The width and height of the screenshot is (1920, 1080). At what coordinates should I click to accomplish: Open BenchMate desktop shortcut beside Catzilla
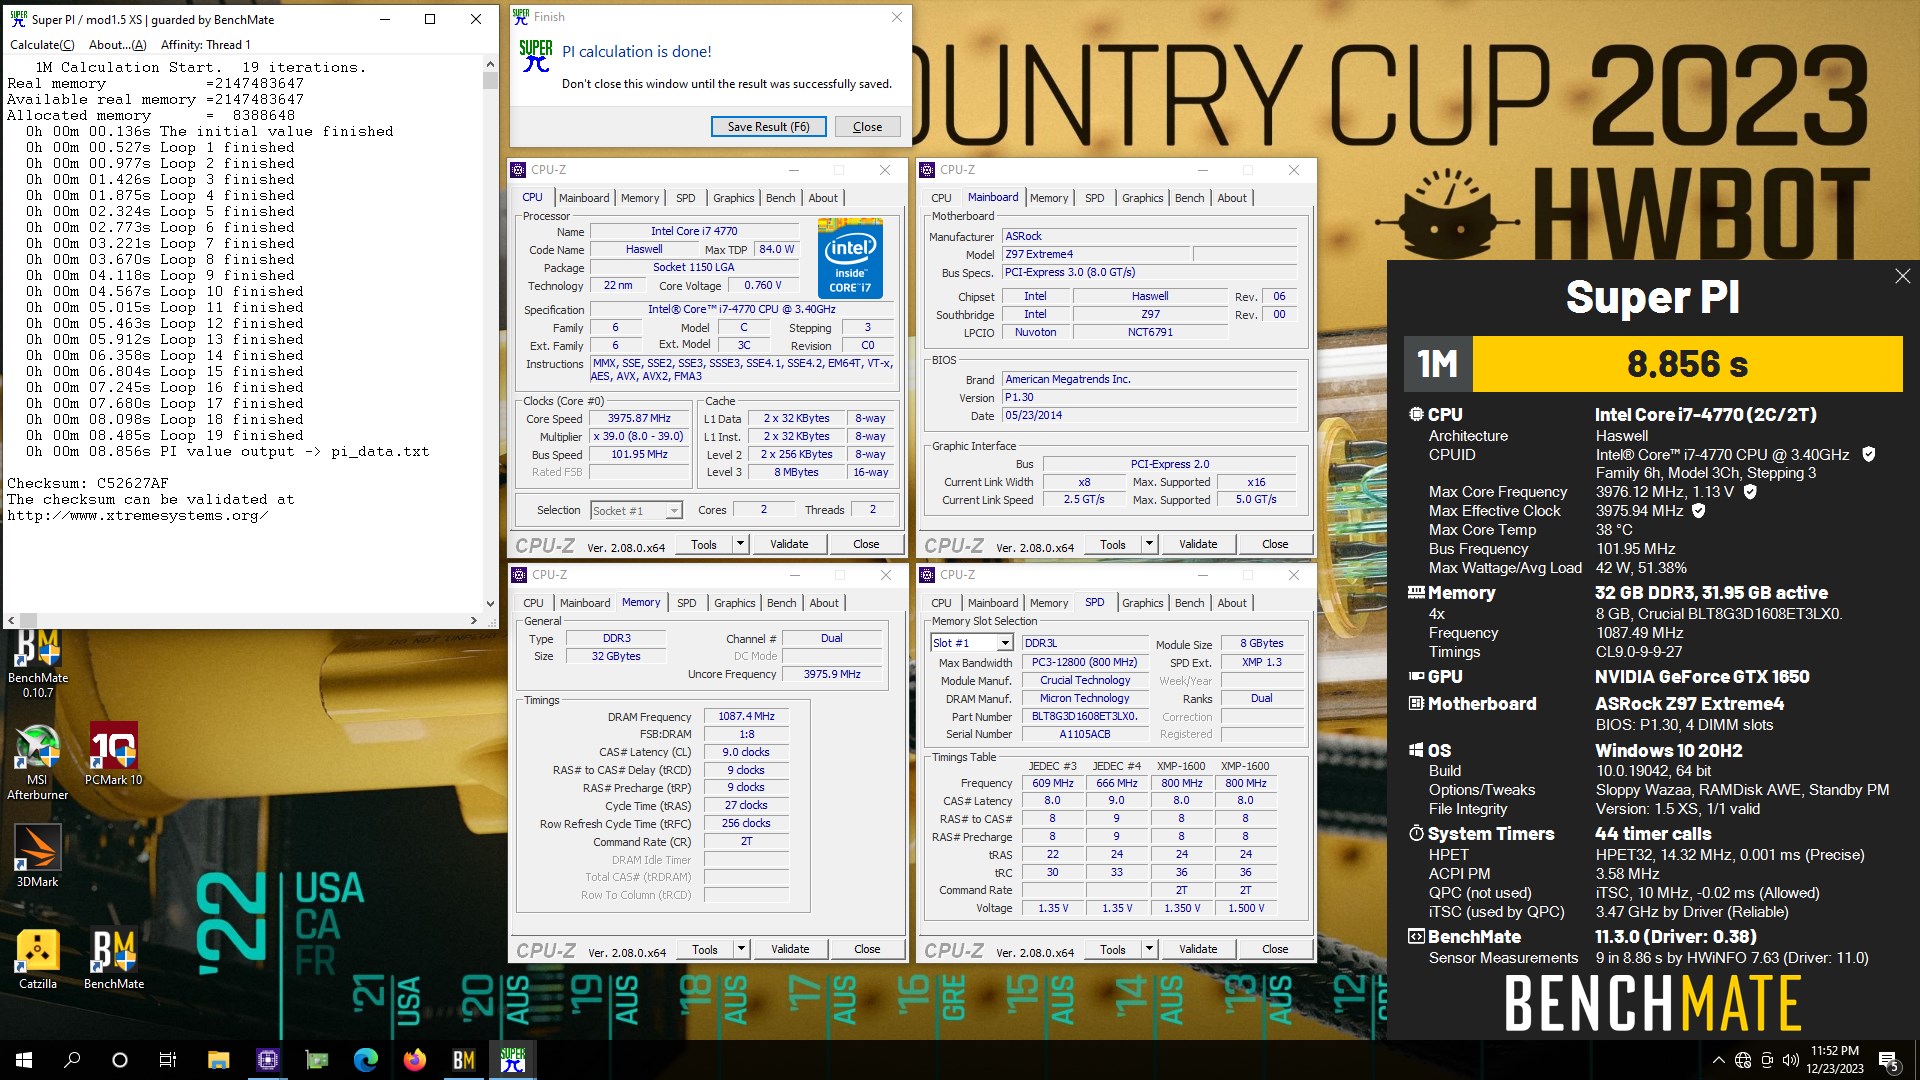tap(114, 959)
